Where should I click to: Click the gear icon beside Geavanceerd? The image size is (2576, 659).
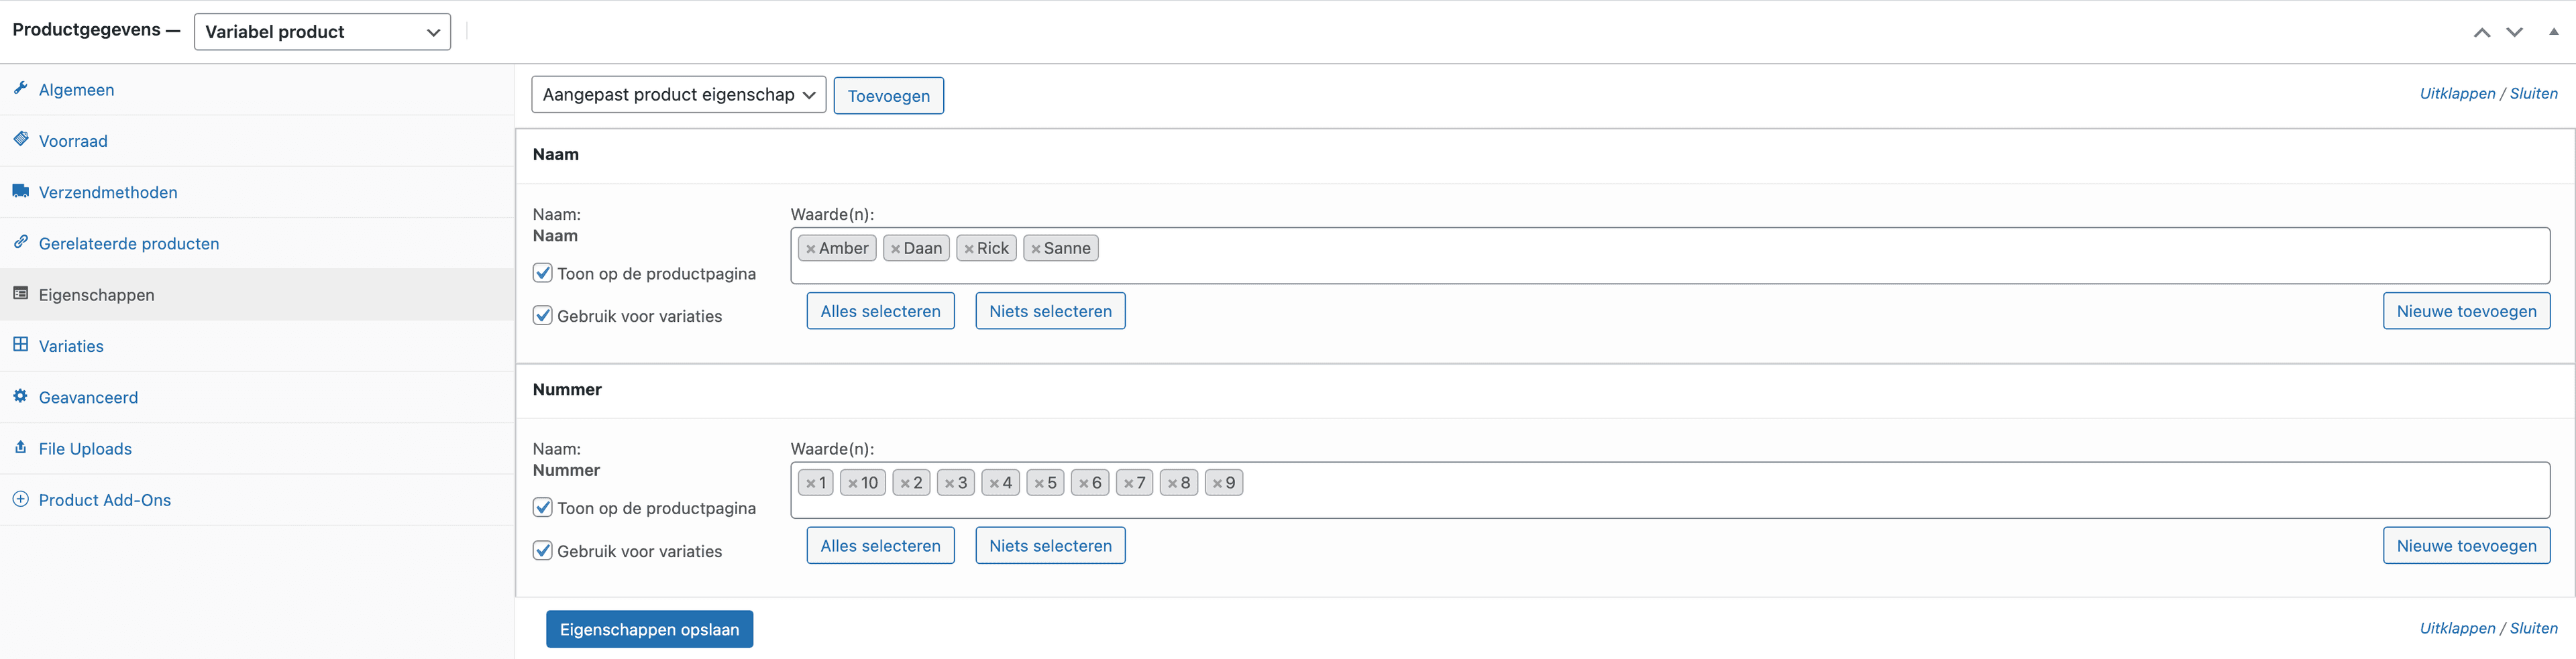click(20, 395)
